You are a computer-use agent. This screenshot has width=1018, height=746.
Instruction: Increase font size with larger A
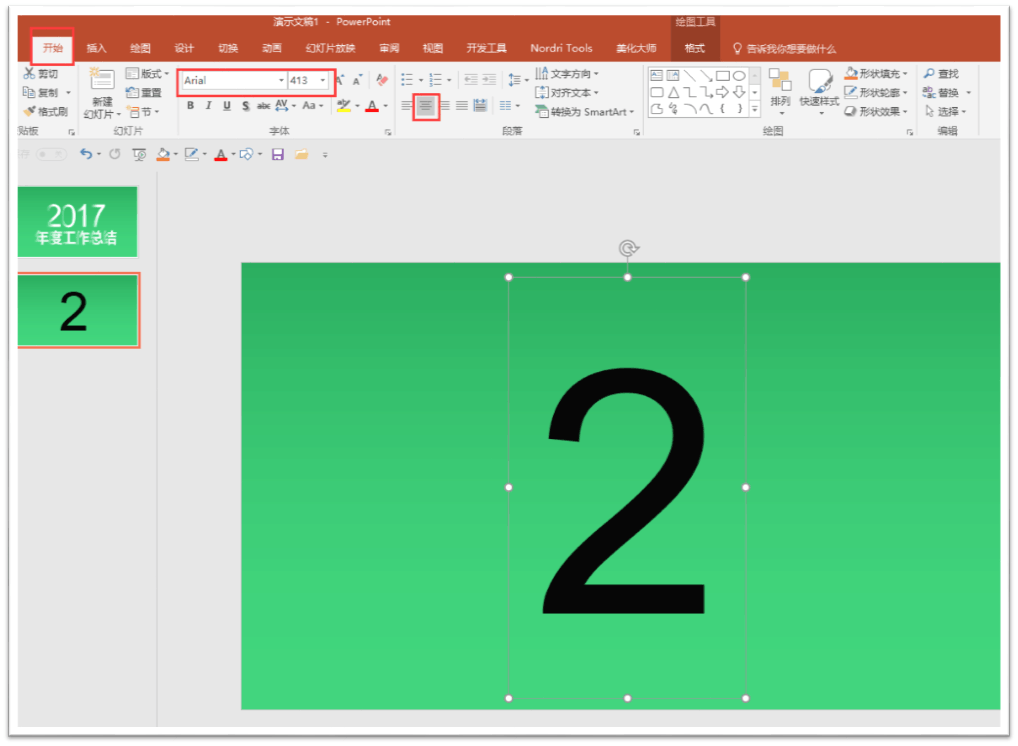coord(340,81)
